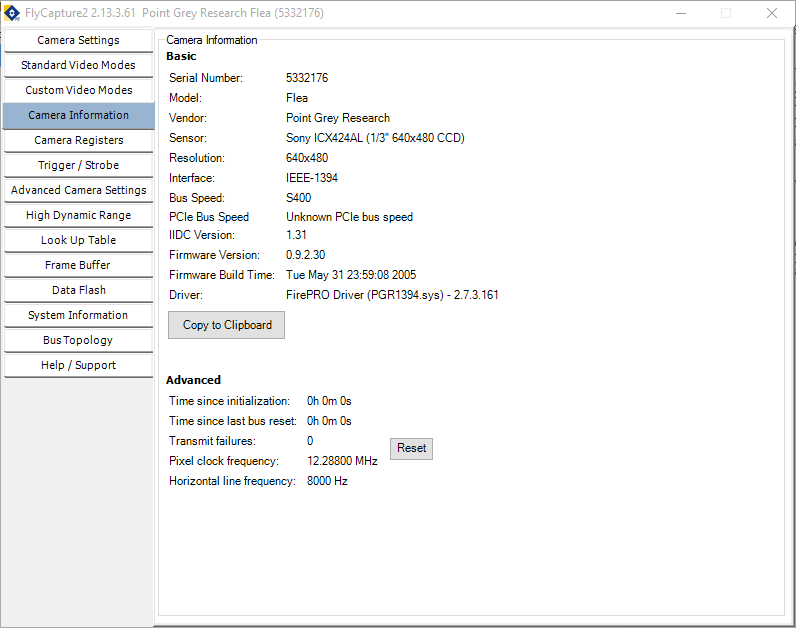This screenshot has width=796, height=628.
Task: Select the Camera Information tab
Action: click(x=78, y=115)
